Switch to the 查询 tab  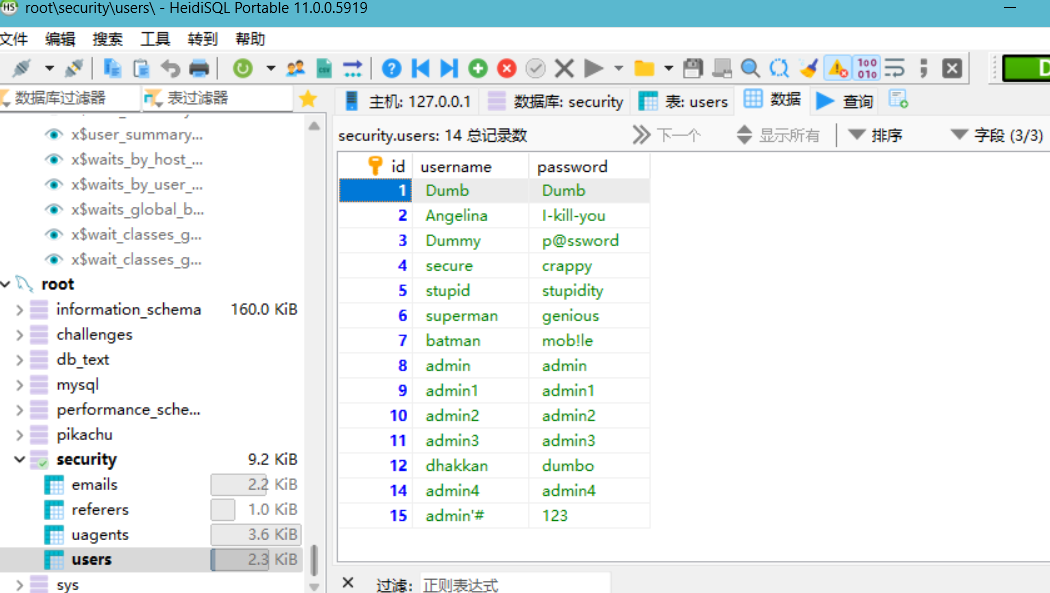(844, 101)
